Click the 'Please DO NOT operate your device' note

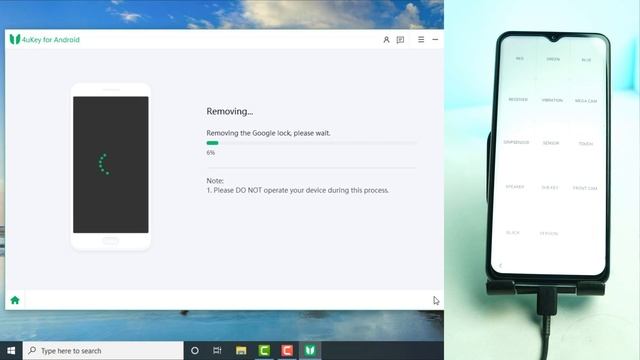(298, 190)
